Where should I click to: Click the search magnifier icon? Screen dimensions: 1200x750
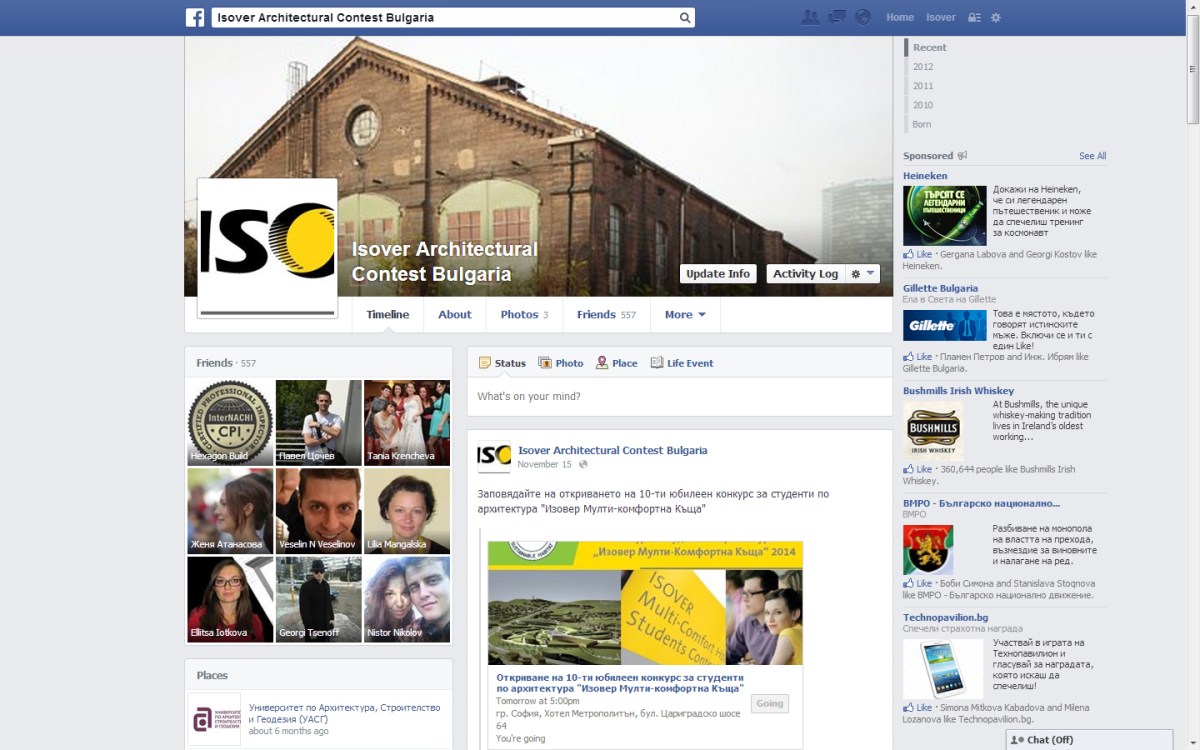click(x=685, y=18)
